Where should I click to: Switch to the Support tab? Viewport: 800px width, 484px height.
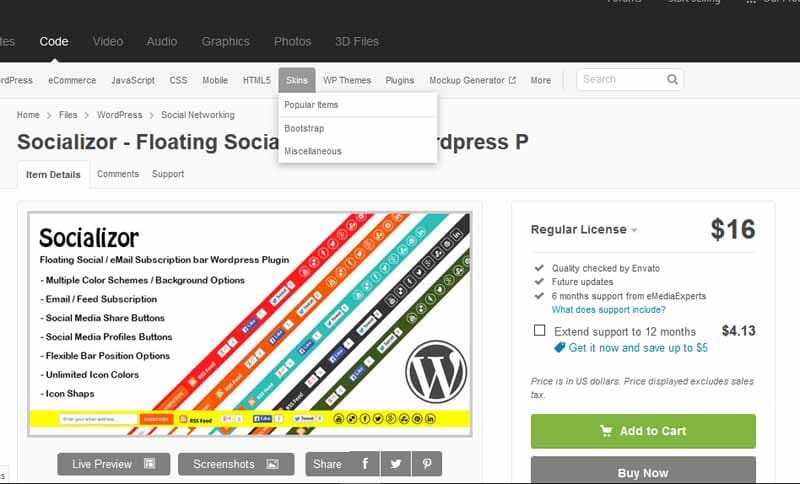coord(168,174)
